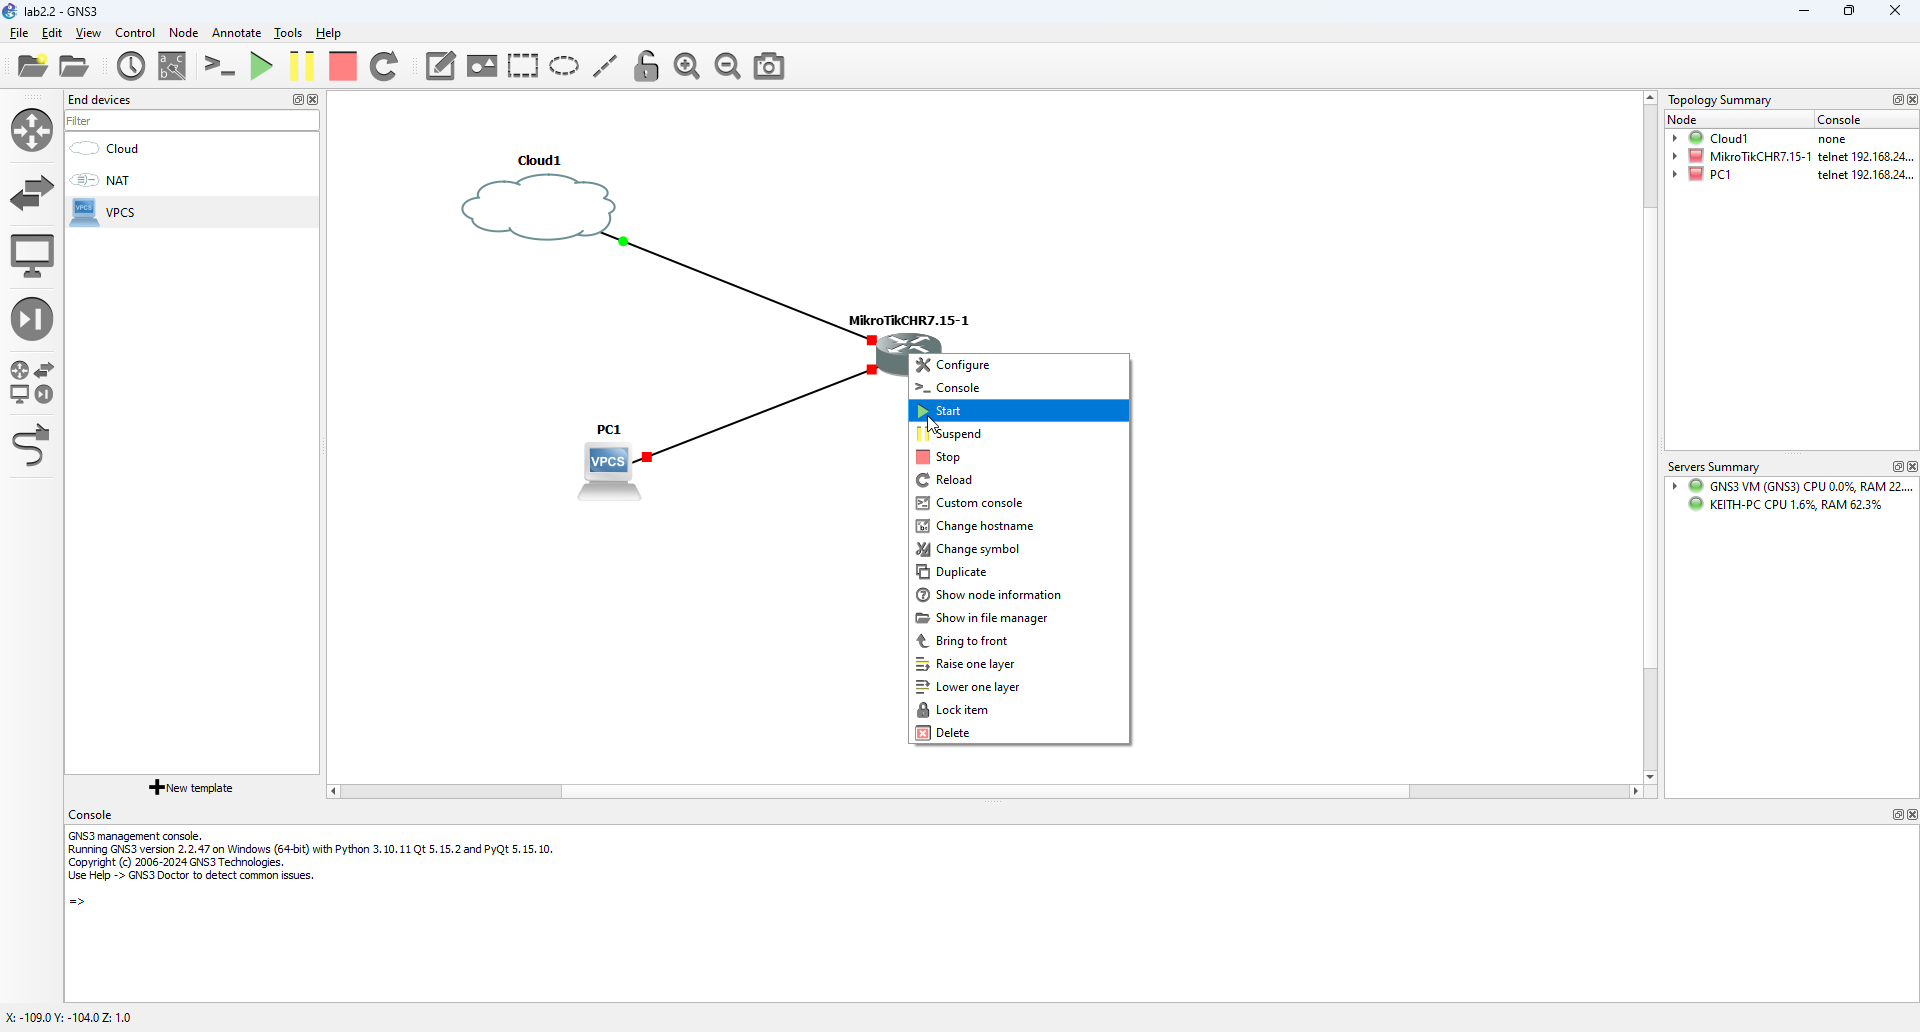The height and width of the screenshot is (1032, 1920).
Task: Select the Add a link tool in the sidebar
Action: pos(32,445)
